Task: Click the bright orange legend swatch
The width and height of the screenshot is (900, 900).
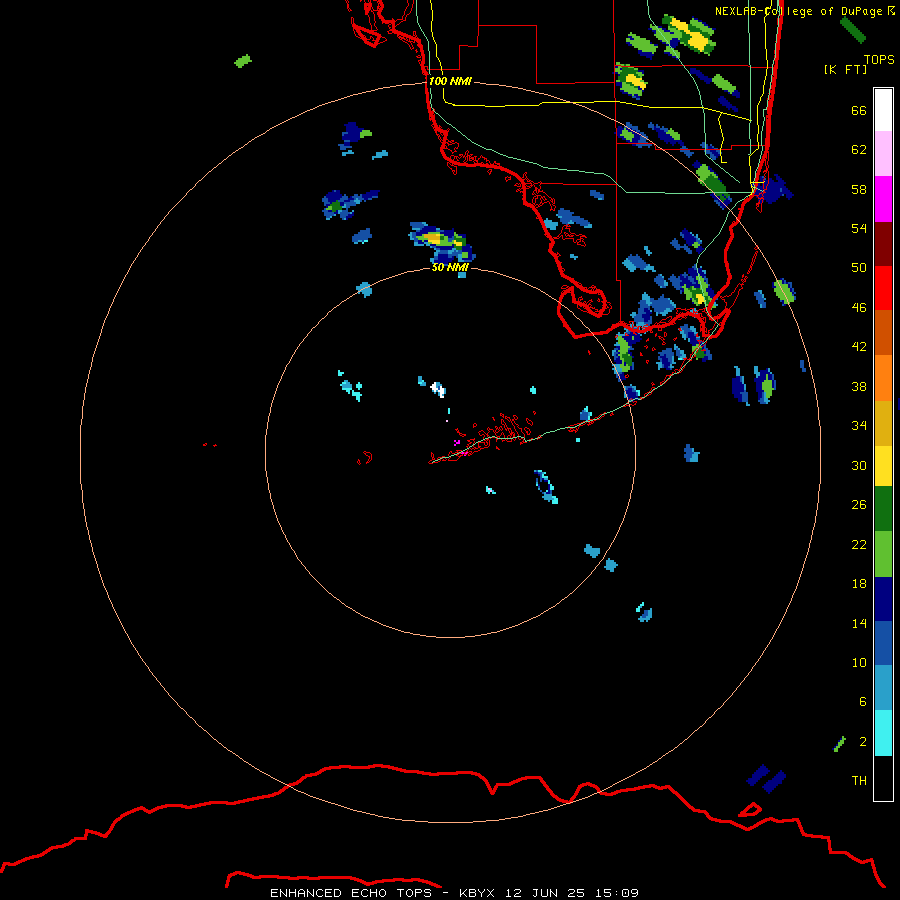Action: [883, 378]
